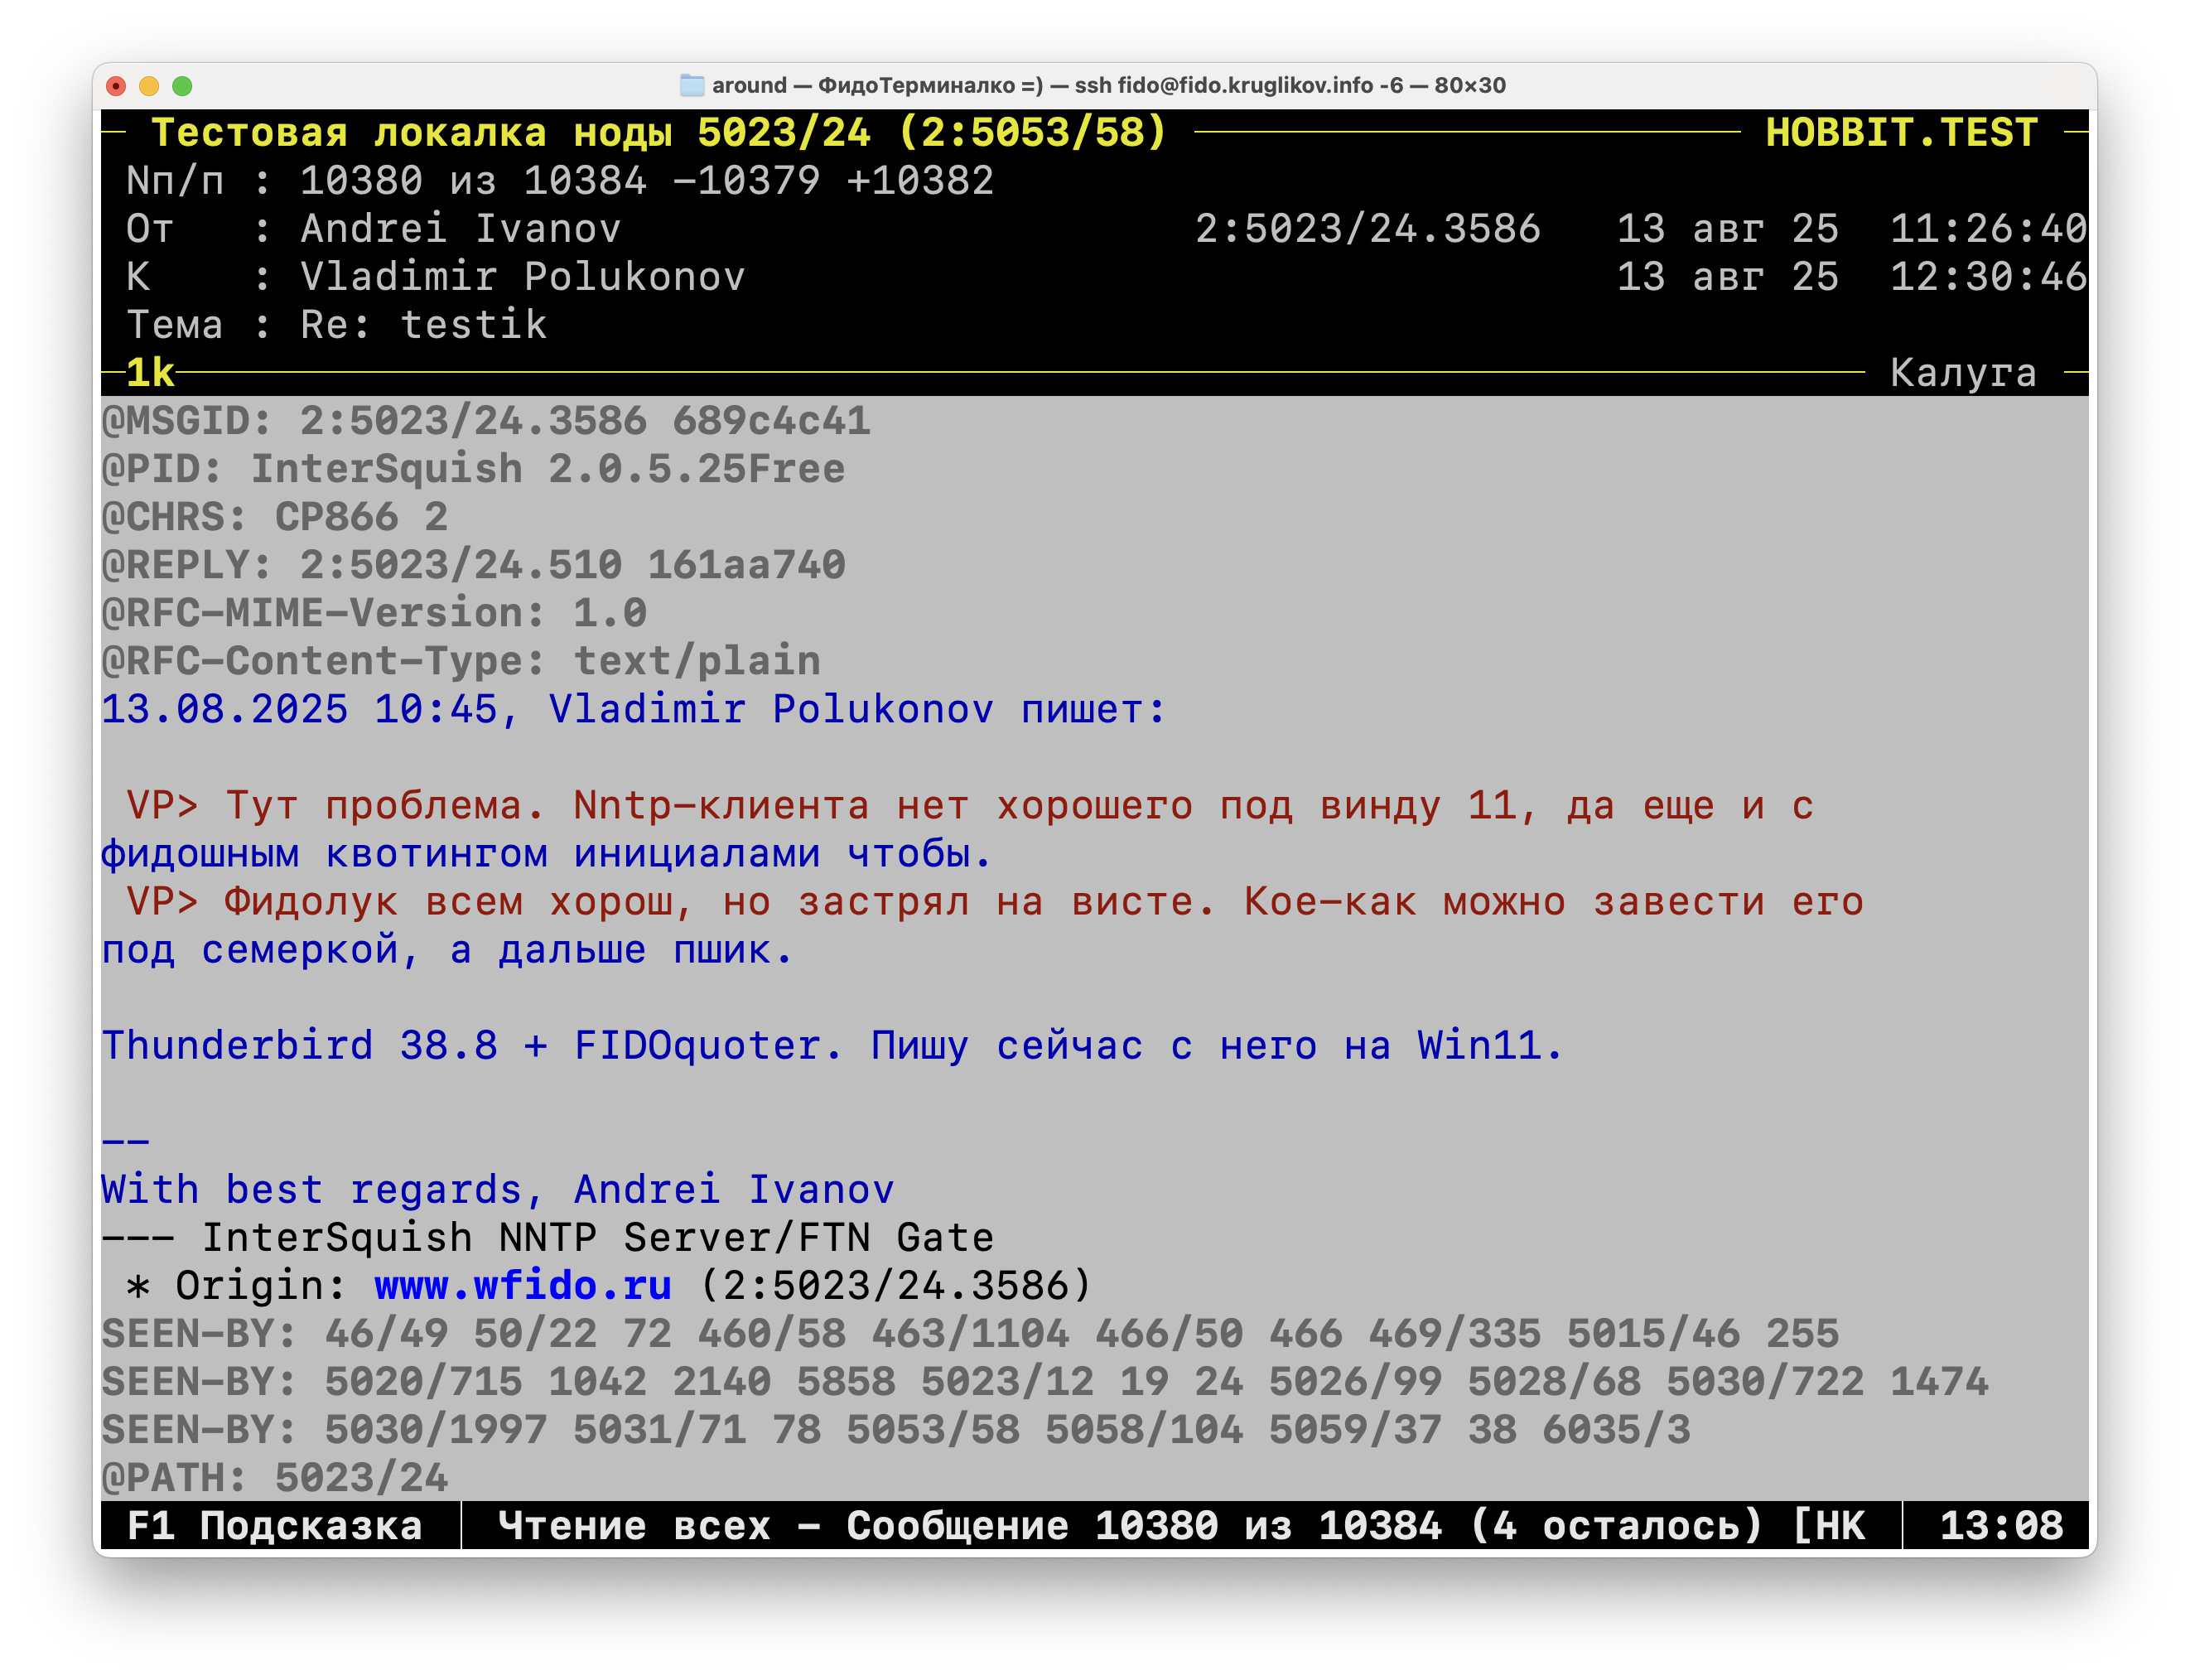The image size is (2190, 1680).
Task: Click the Thunderbird 38.8 + FIDOquoter reply line
Action: click(832, 1045)
